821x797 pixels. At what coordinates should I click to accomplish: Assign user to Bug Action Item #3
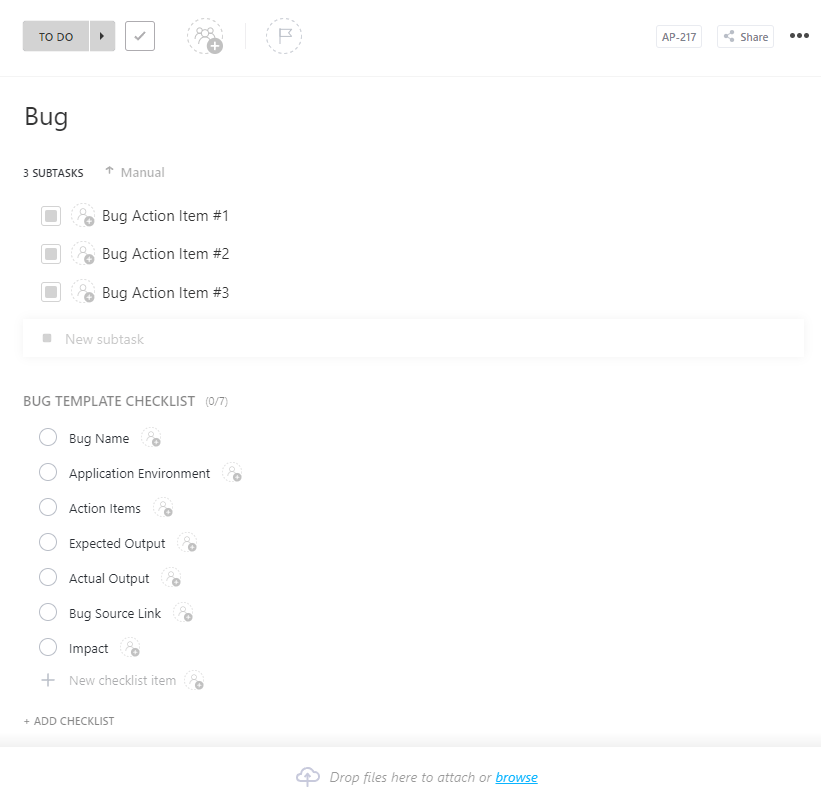tap(83, 292)
